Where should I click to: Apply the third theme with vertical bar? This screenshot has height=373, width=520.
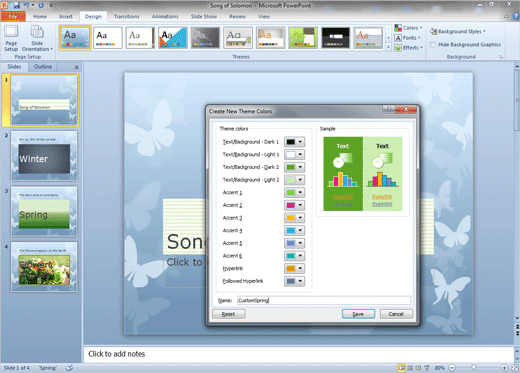(140, 38)
